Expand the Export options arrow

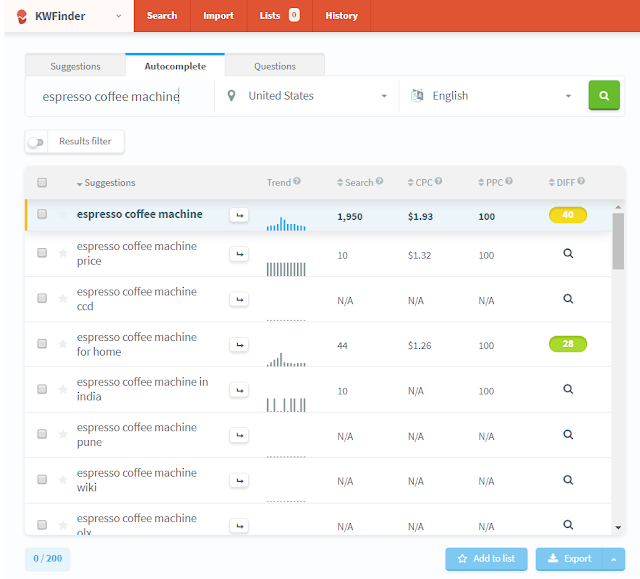(613, 559)
